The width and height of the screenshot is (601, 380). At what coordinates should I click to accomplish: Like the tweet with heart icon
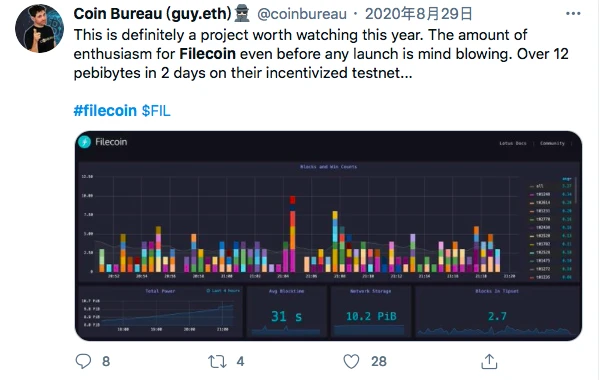pyautogui.click(x=351, y=361)
